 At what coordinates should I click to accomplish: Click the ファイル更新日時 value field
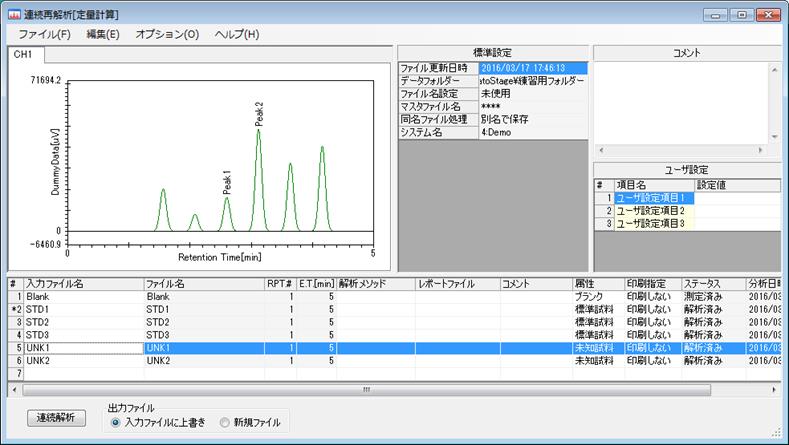(x=531, y=68)
